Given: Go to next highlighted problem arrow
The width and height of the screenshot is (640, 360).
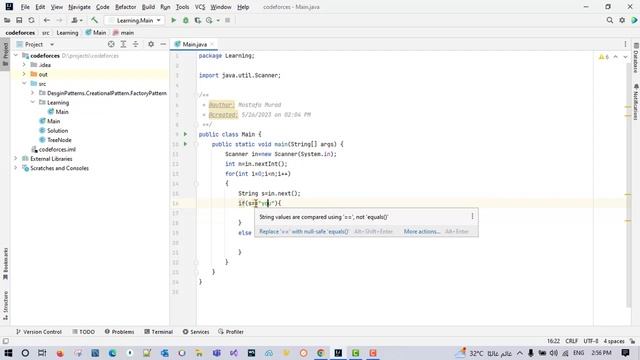Looking at the screenshot, I should (x=625, y=57).
